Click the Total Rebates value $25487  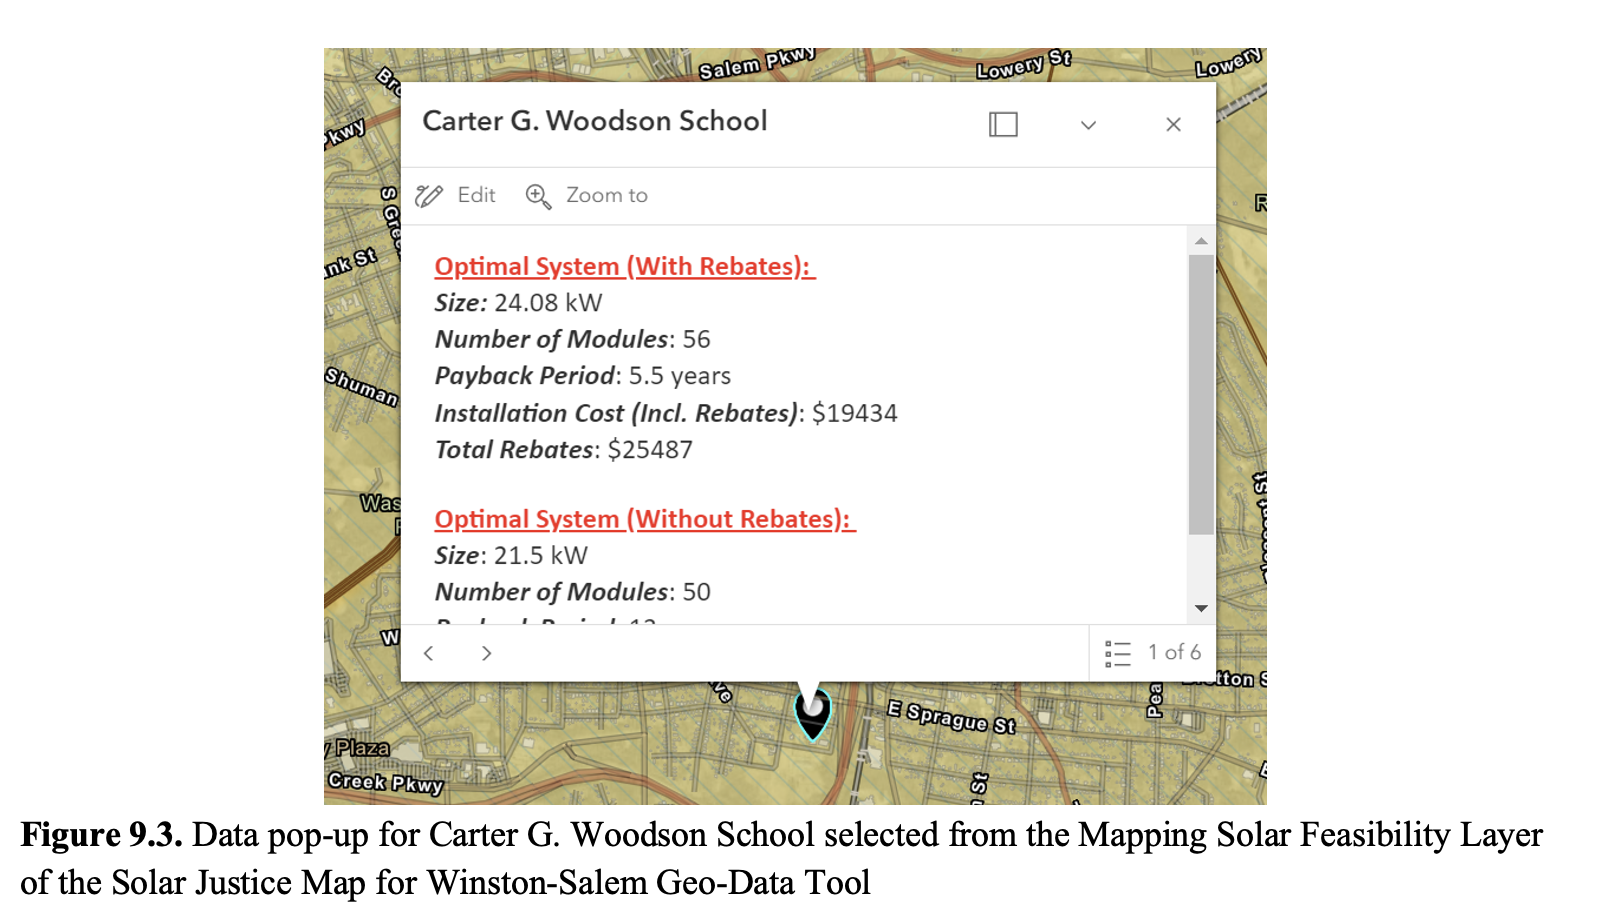[650, 450]
